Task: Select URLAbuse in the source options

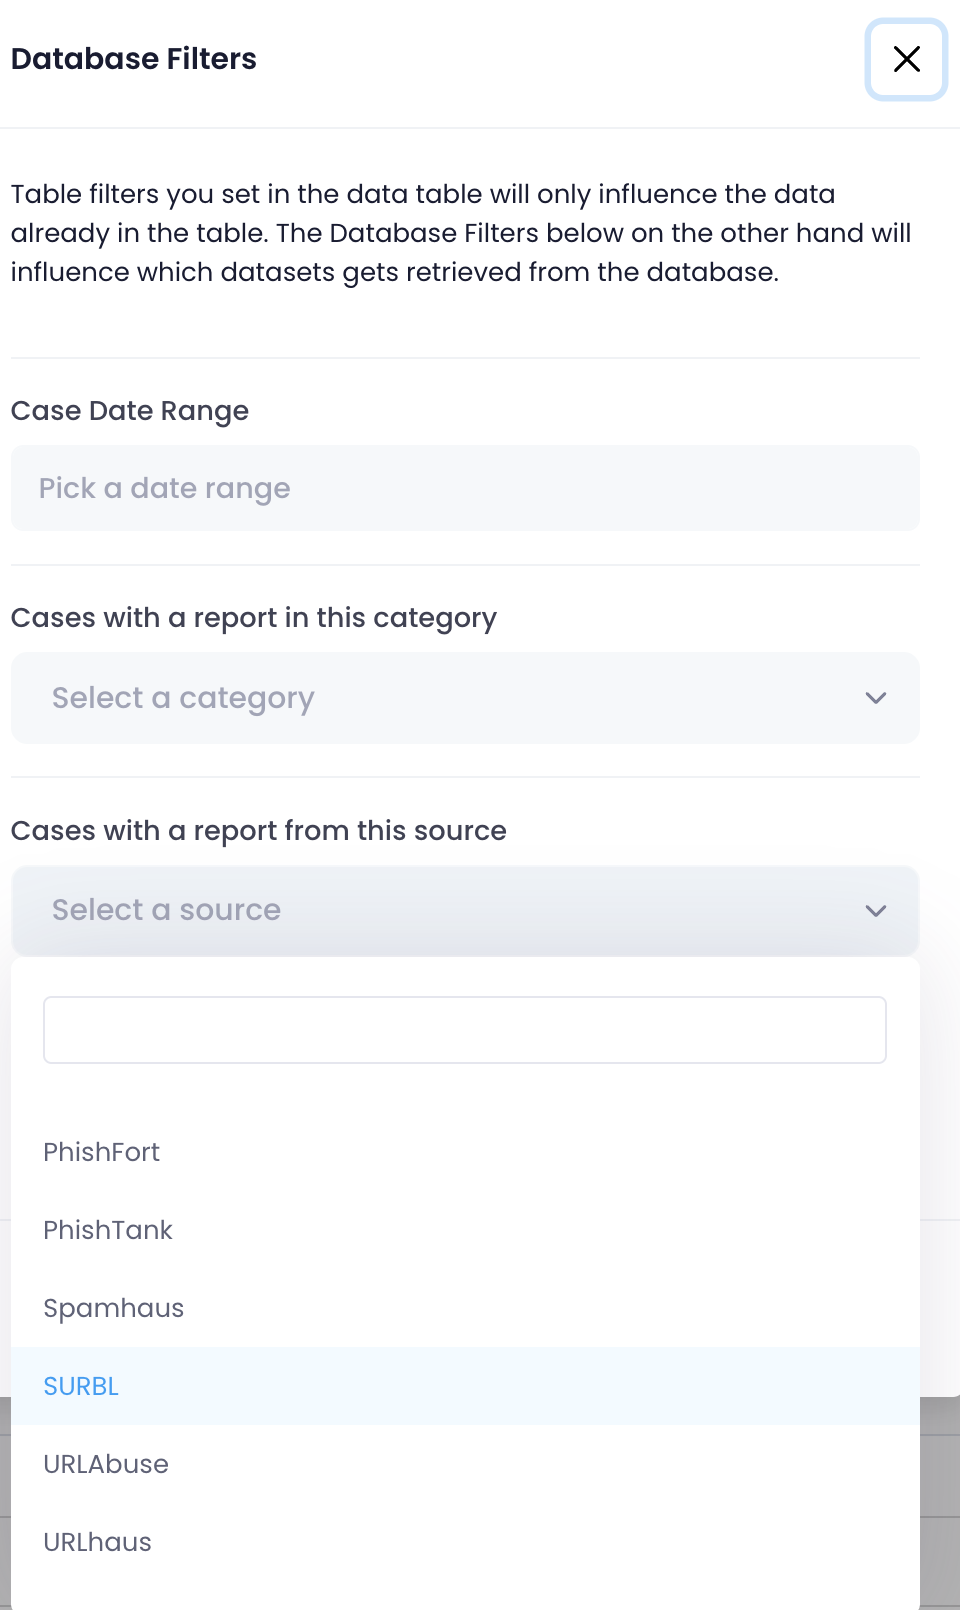Action: click(x=106, y=1464)
